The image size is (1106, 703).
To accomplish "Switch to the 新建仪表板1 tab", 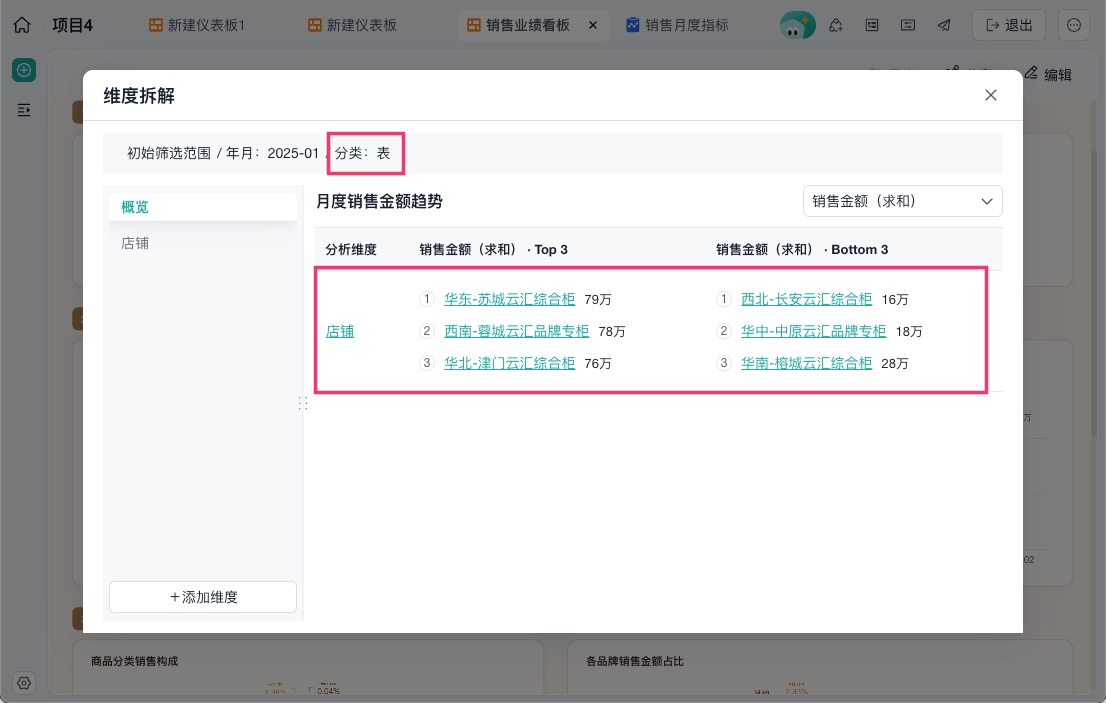I will click(197, 25).
